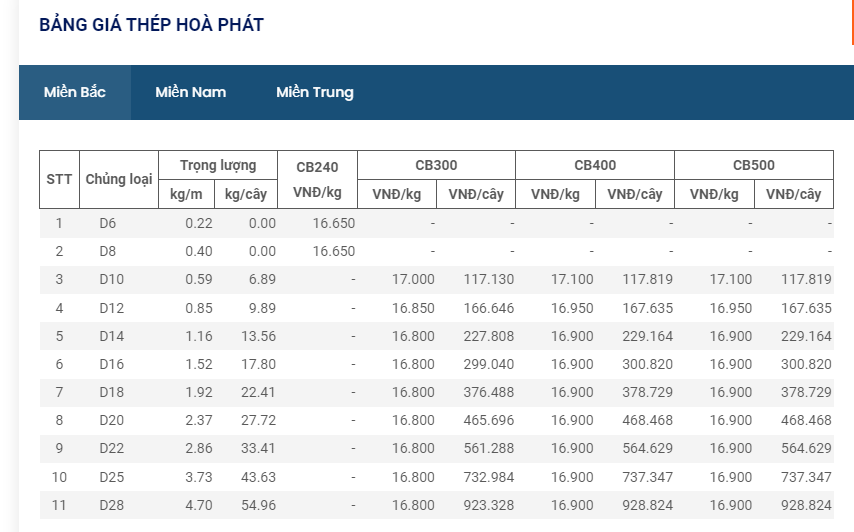Click the STT column header
This screenshot has height=532, width=854.
pos(59,179)
